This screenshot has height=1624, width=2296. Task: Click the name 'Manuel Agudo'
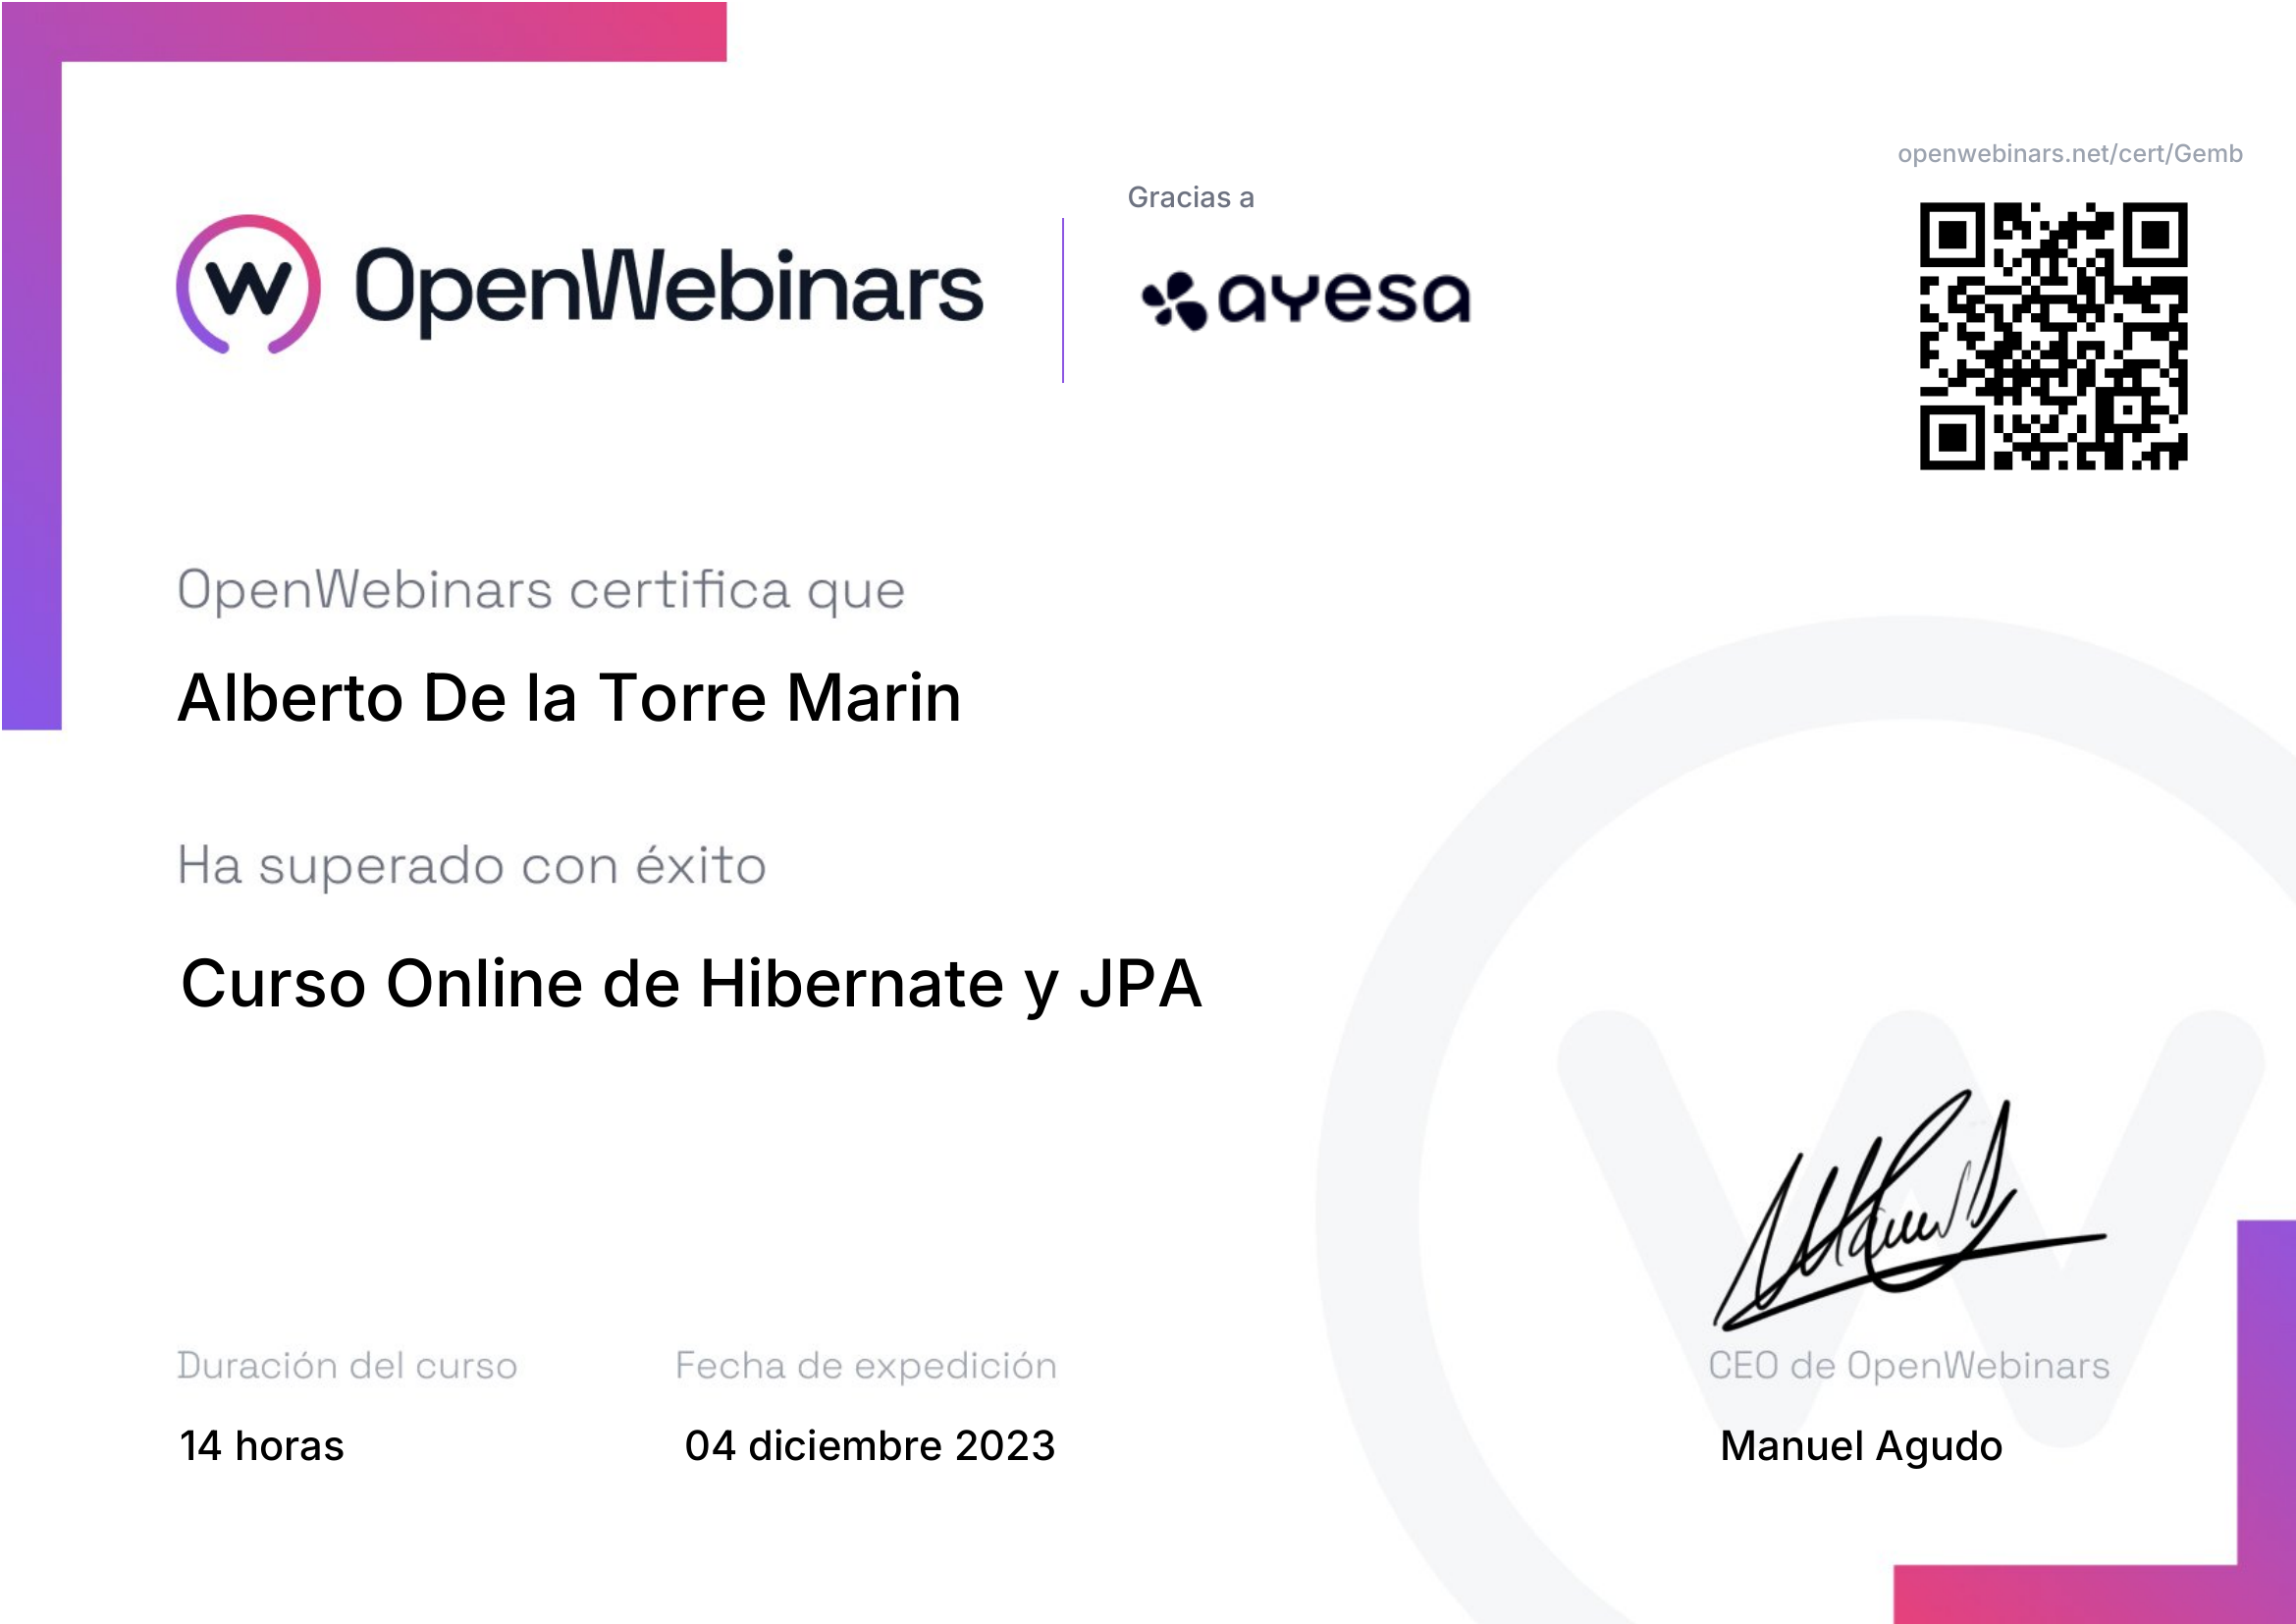(x=1861, y=1447)
